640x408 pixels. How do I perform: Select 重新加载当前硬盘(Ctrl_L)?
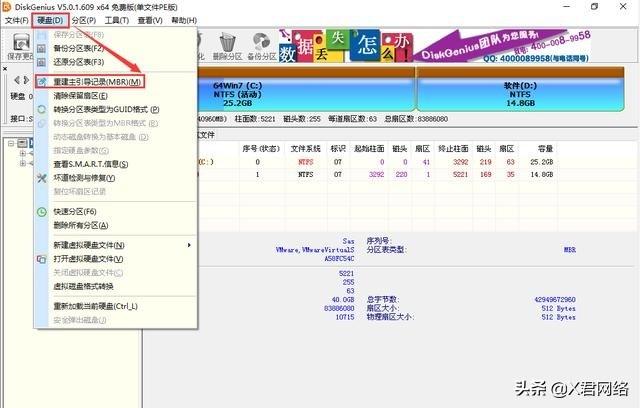(95, 306)
